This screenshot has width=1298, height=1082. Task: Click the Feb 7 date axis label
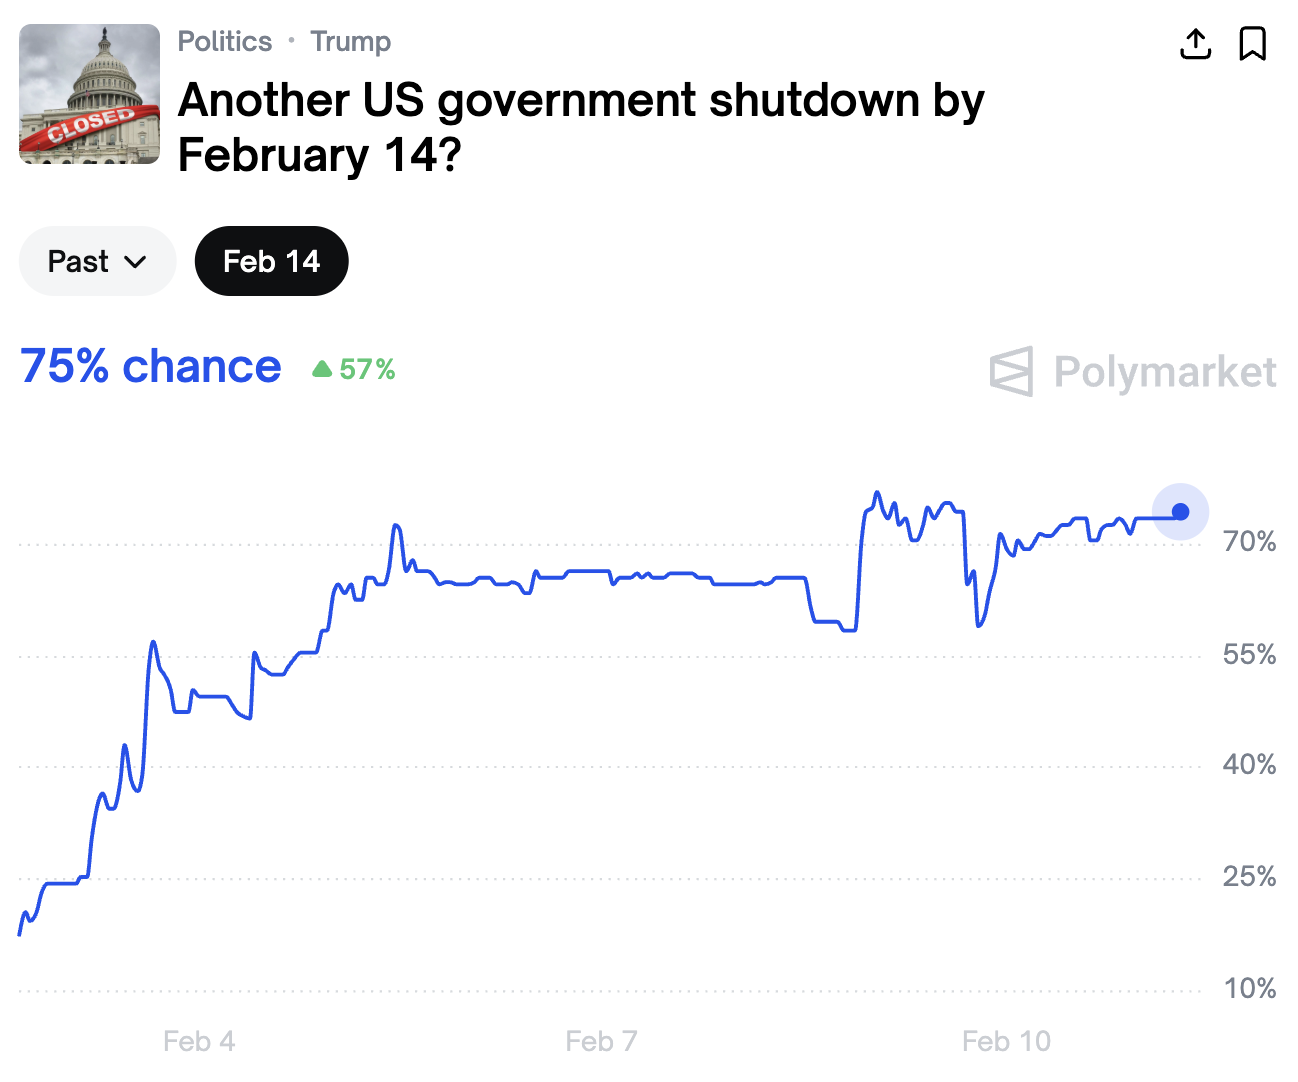click(x=601, y=1041)
